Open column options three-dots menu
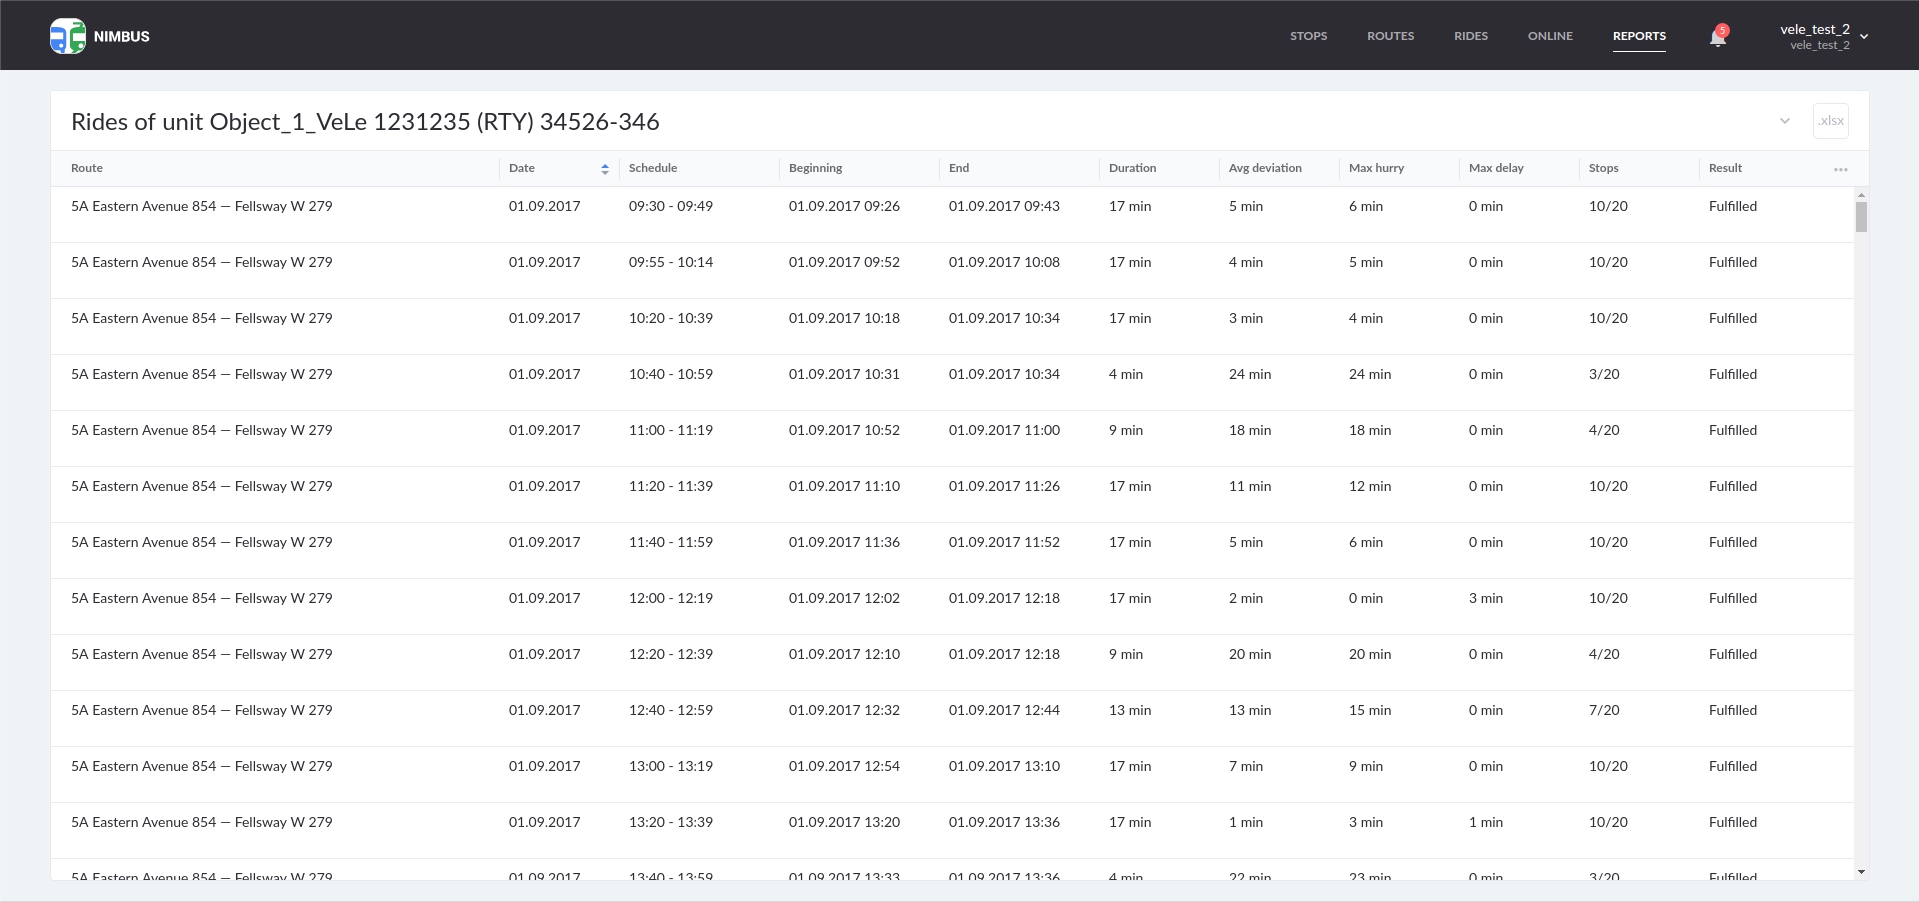This screenshot has width=1919, height=902. click(1840, 169)
